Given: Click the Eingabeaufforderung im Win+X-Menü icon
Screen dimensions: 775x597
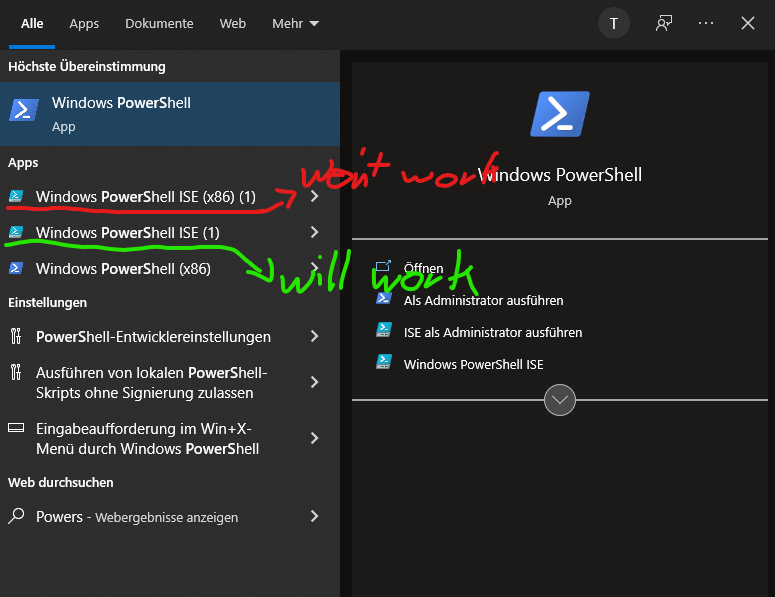Looking at the screenshot, I should pyautogui.click(x=16, y=428).
